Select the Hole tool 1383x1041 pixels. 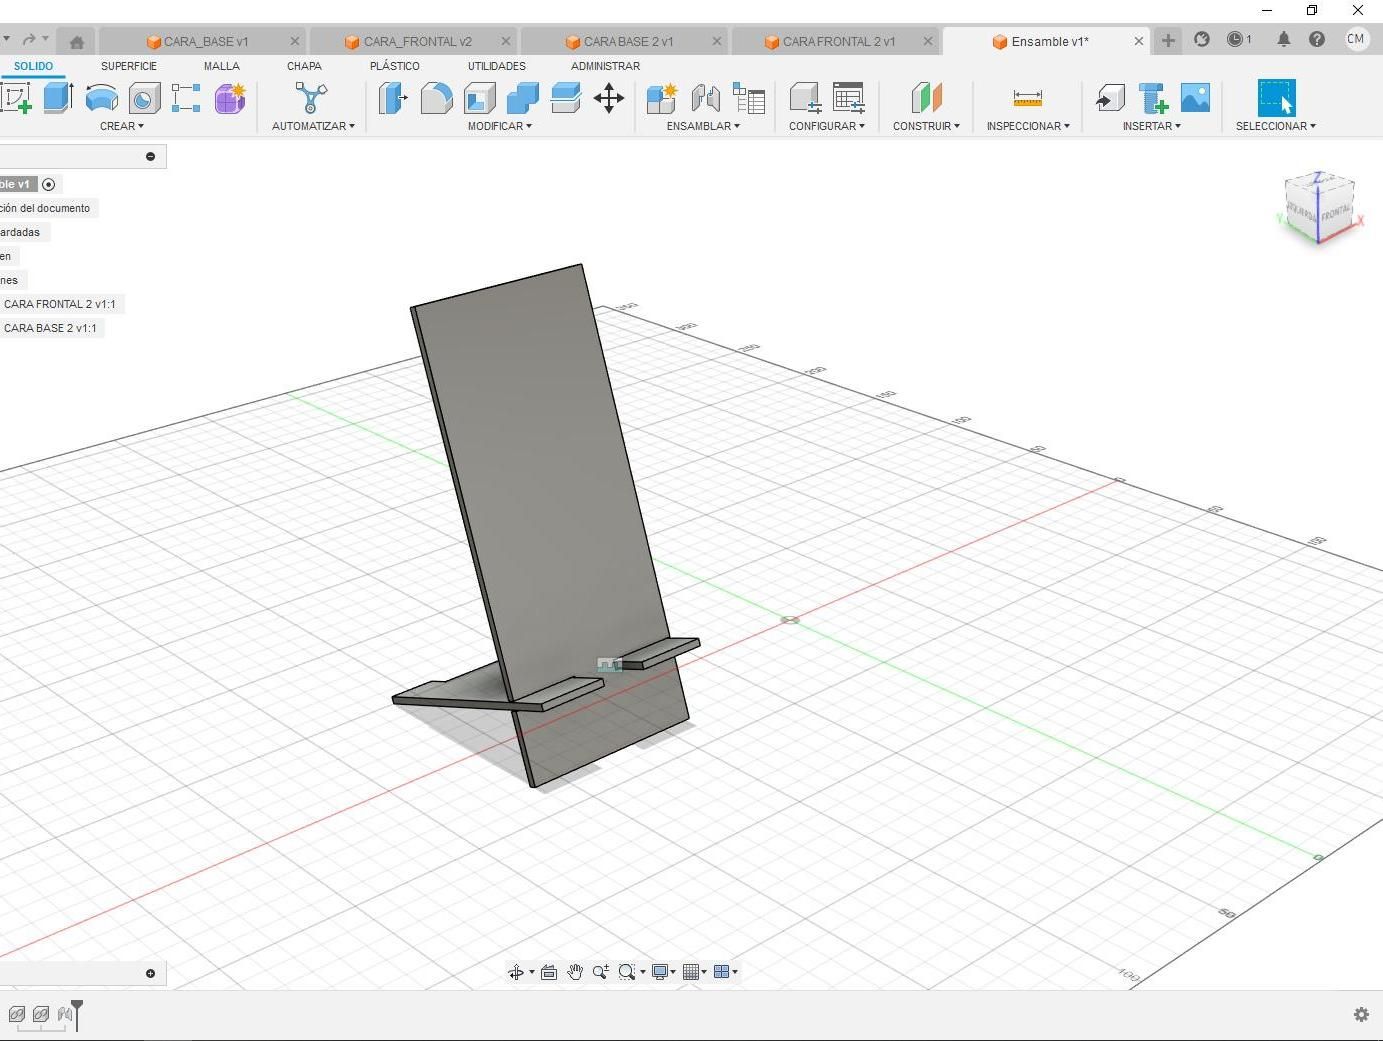click(x=144, y=98)
